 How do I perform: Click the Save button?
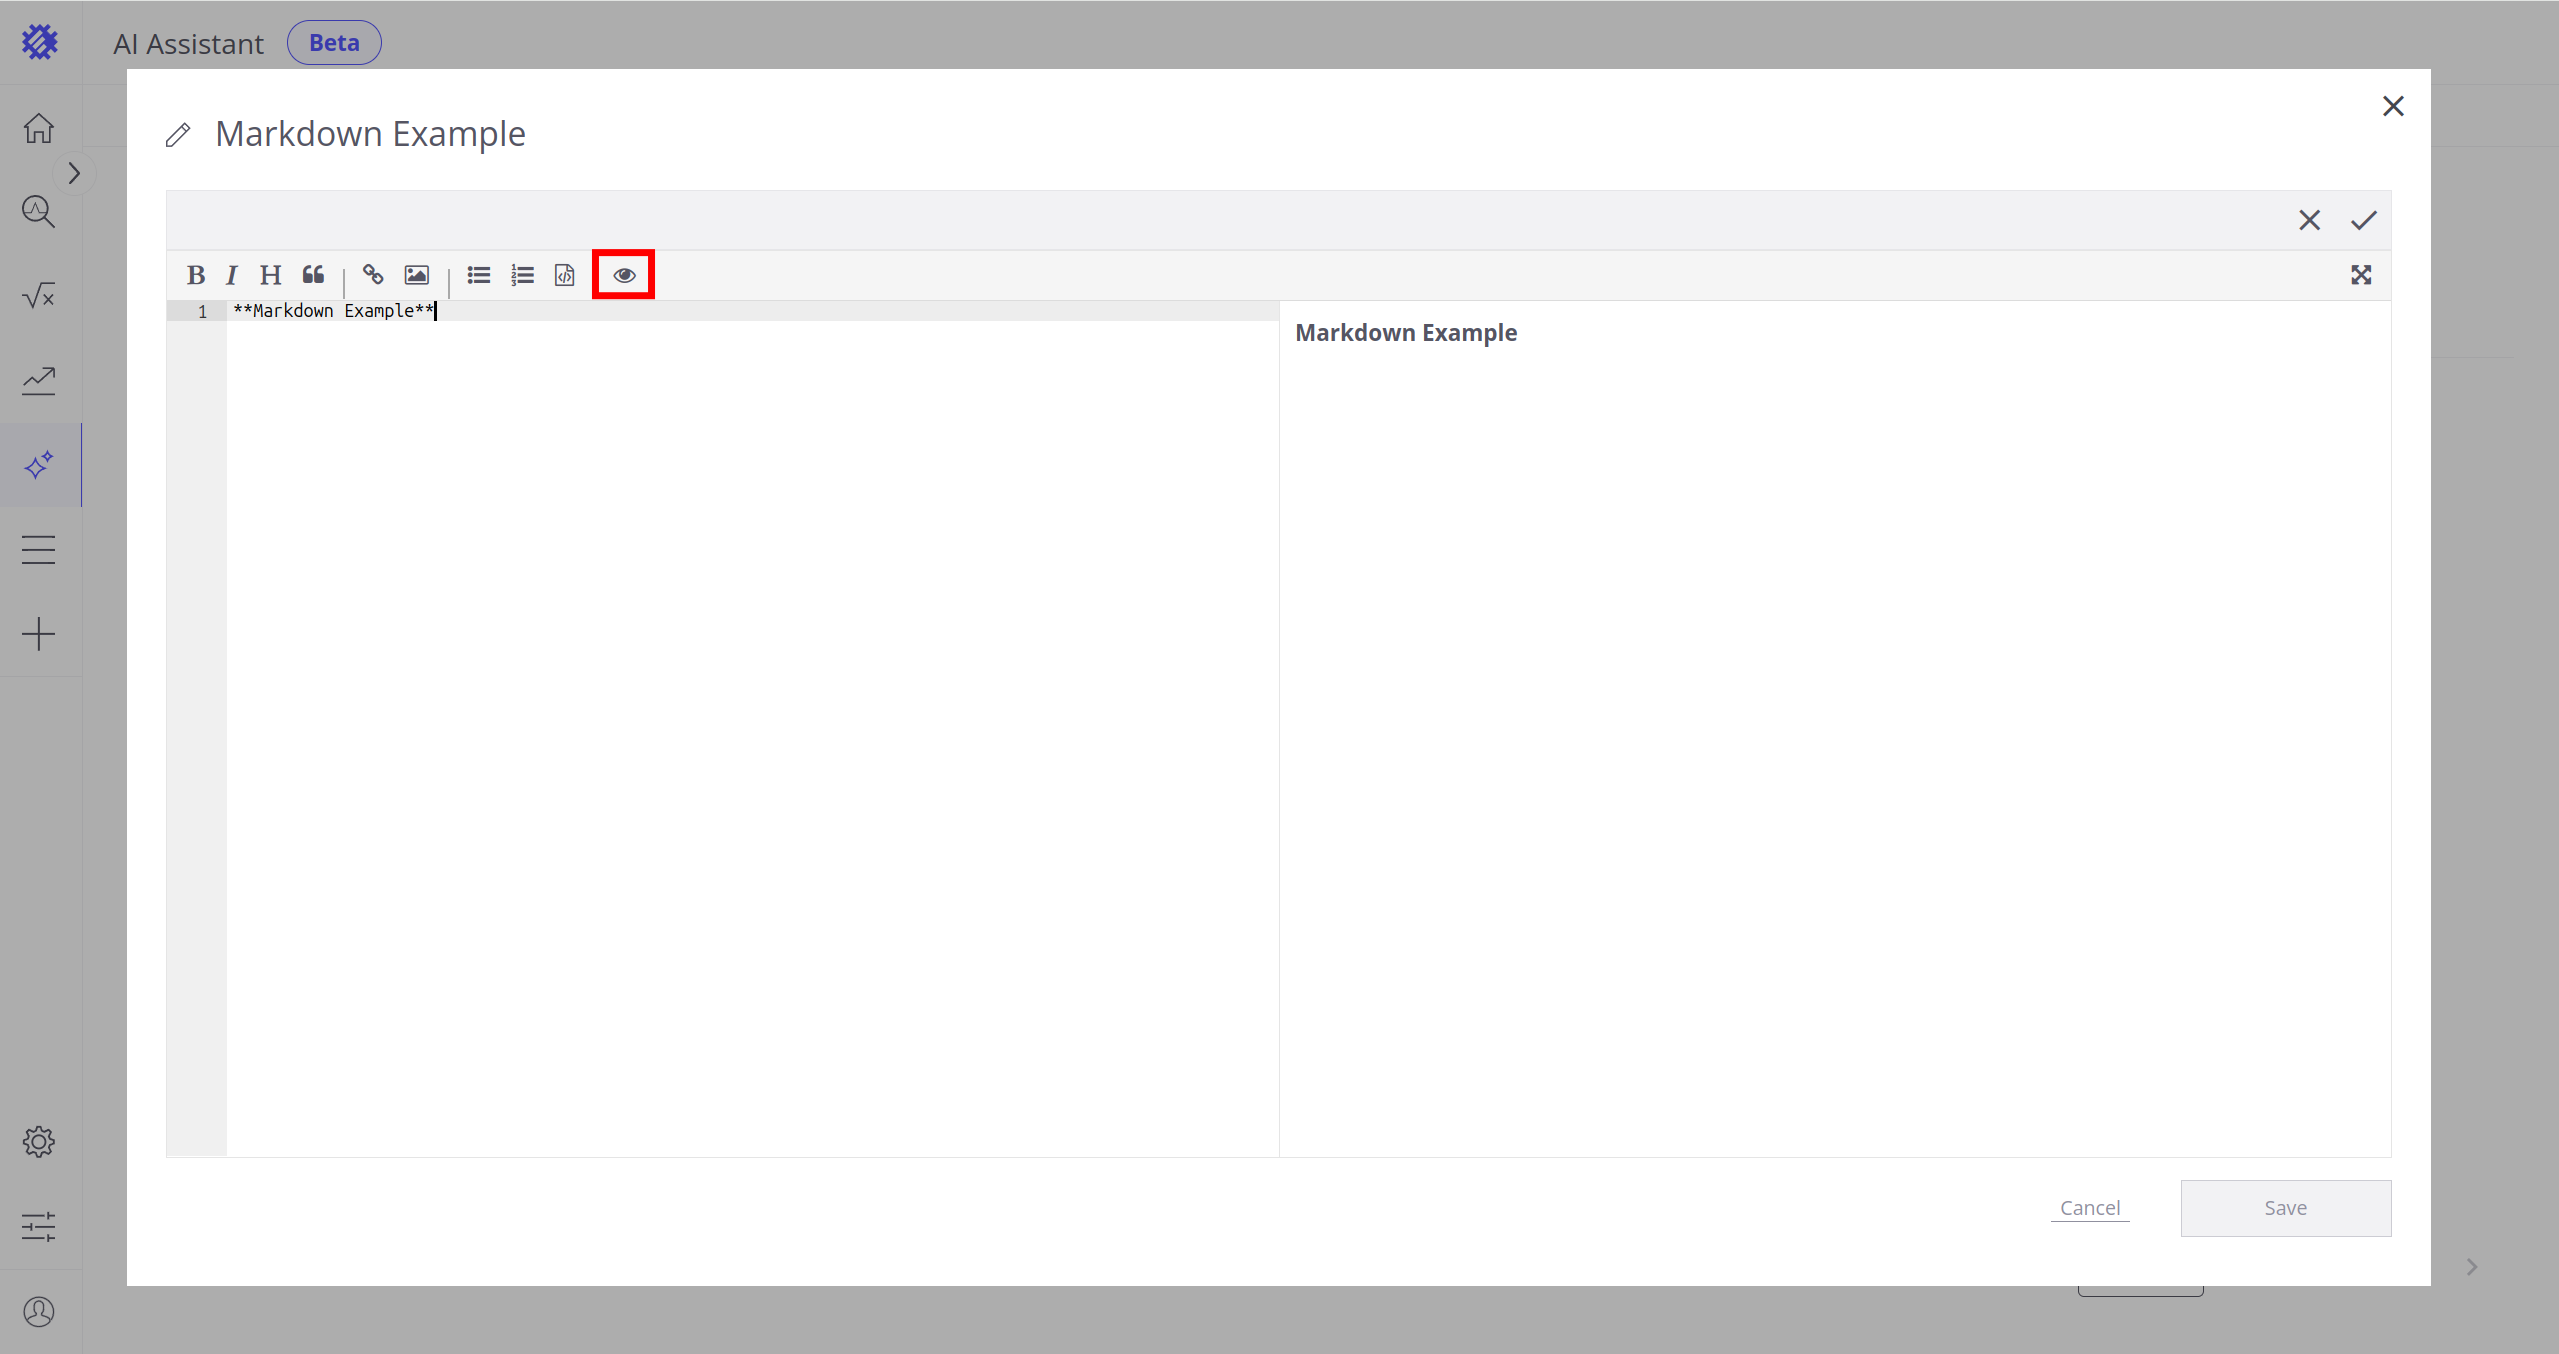(2286, 1208)
